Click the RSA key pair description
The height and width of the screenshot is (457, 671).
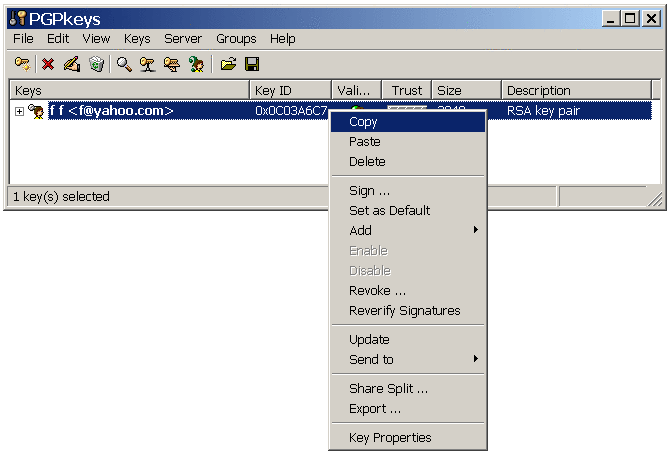[x=543, y=111]
